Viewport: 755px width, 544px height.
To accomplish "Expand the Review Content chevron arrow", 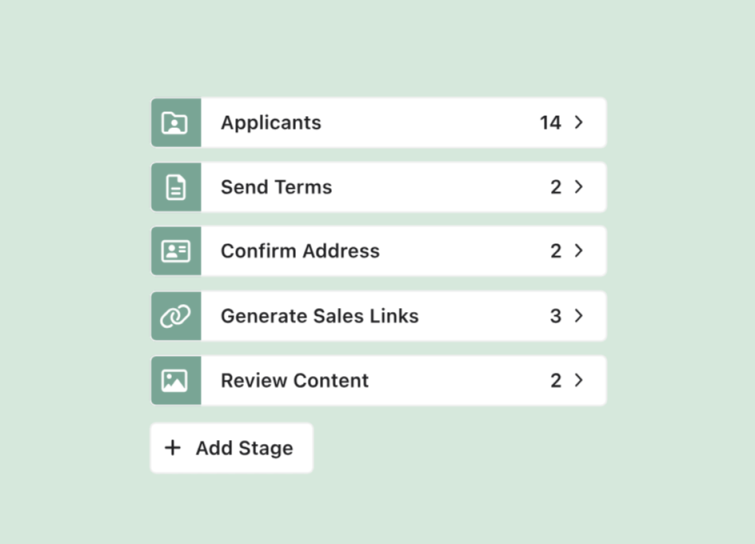I will (x=579, y=380).
